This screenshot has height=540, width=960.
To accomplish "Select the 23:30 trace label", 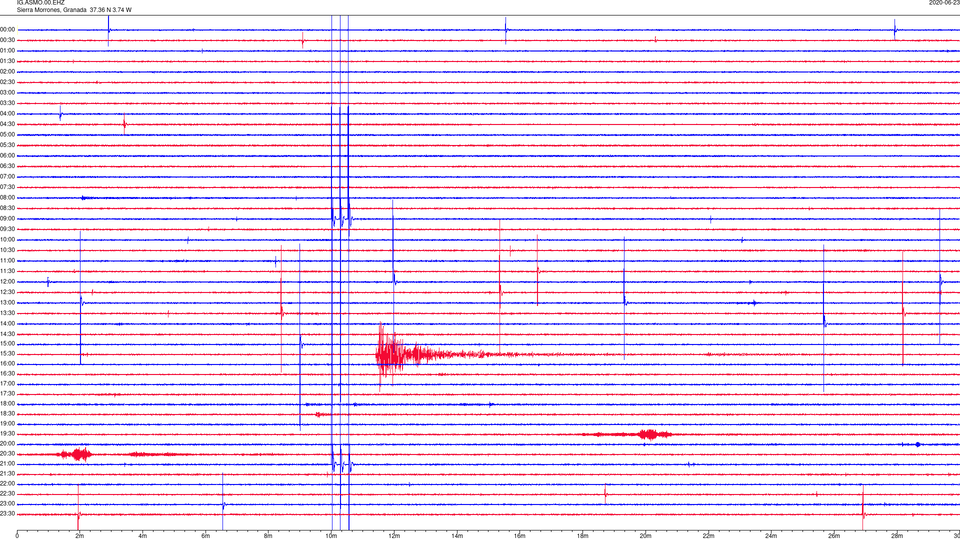I will (7, 514).
